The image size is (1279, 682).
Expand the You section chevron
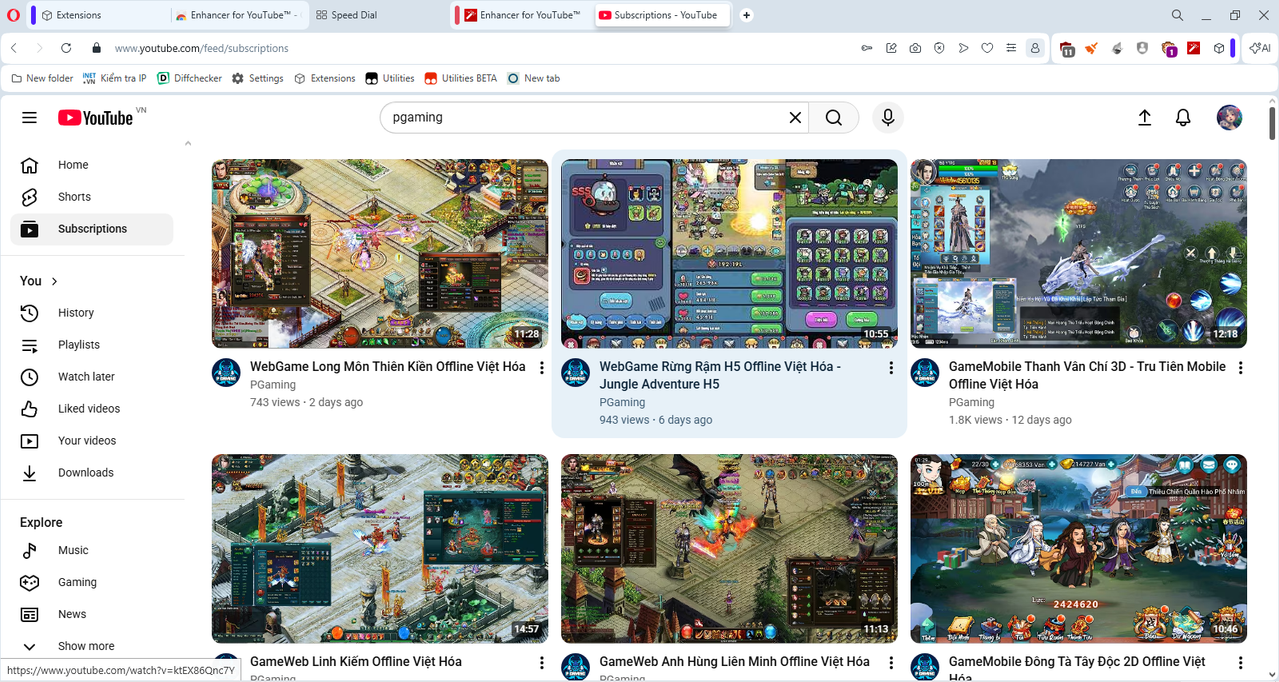click(54, 281)
